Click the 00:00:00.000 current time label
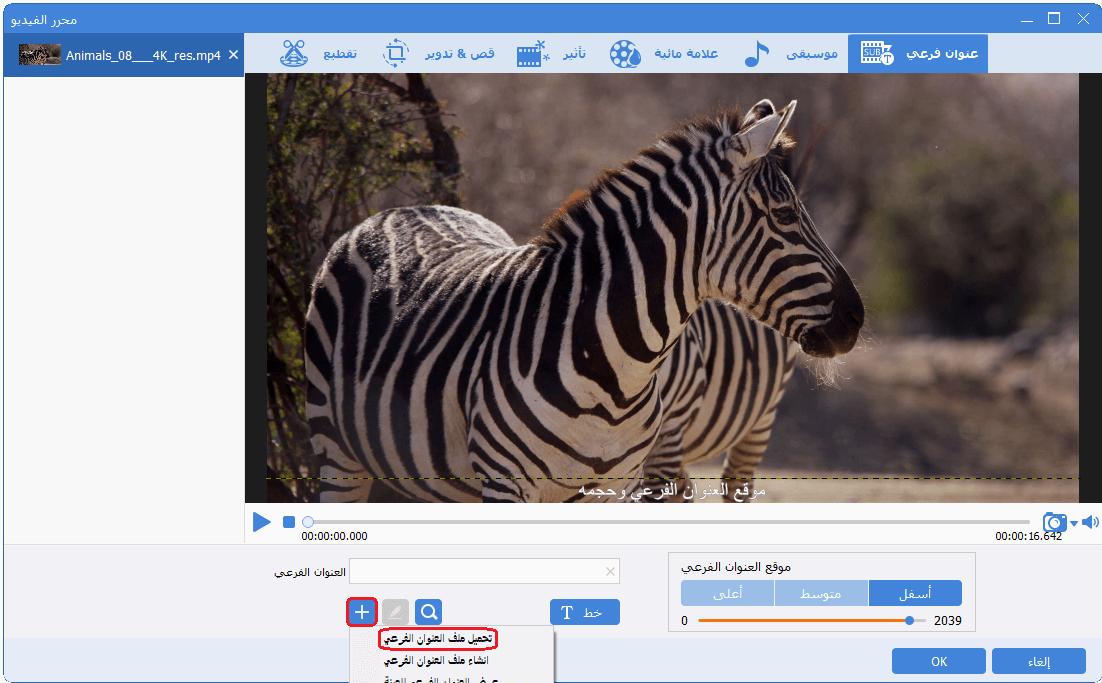Image resolution: width=1102 pixels, height=683 pixels. [x=335, y=536]
